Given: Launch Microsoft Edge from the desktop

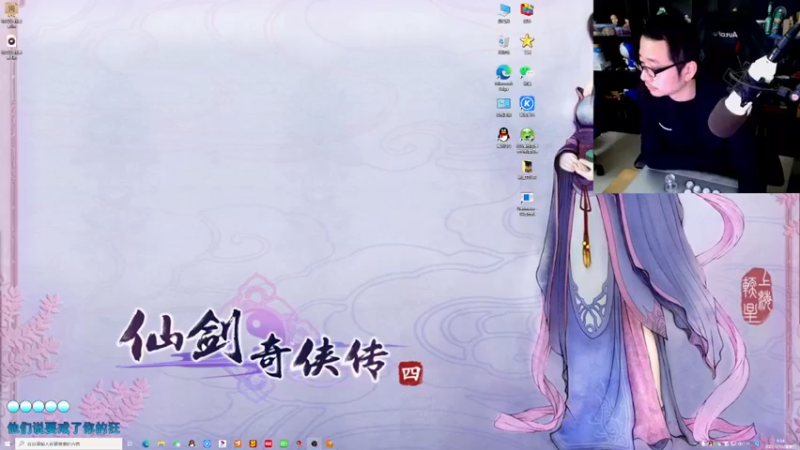Looking at the screenshot, I should (x=504, y=77).
